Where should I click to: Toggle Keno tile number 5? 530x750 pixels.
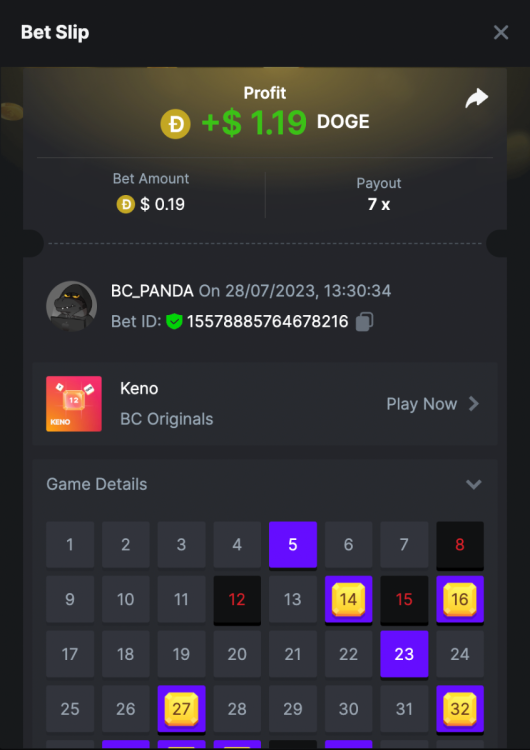[293, 545]
